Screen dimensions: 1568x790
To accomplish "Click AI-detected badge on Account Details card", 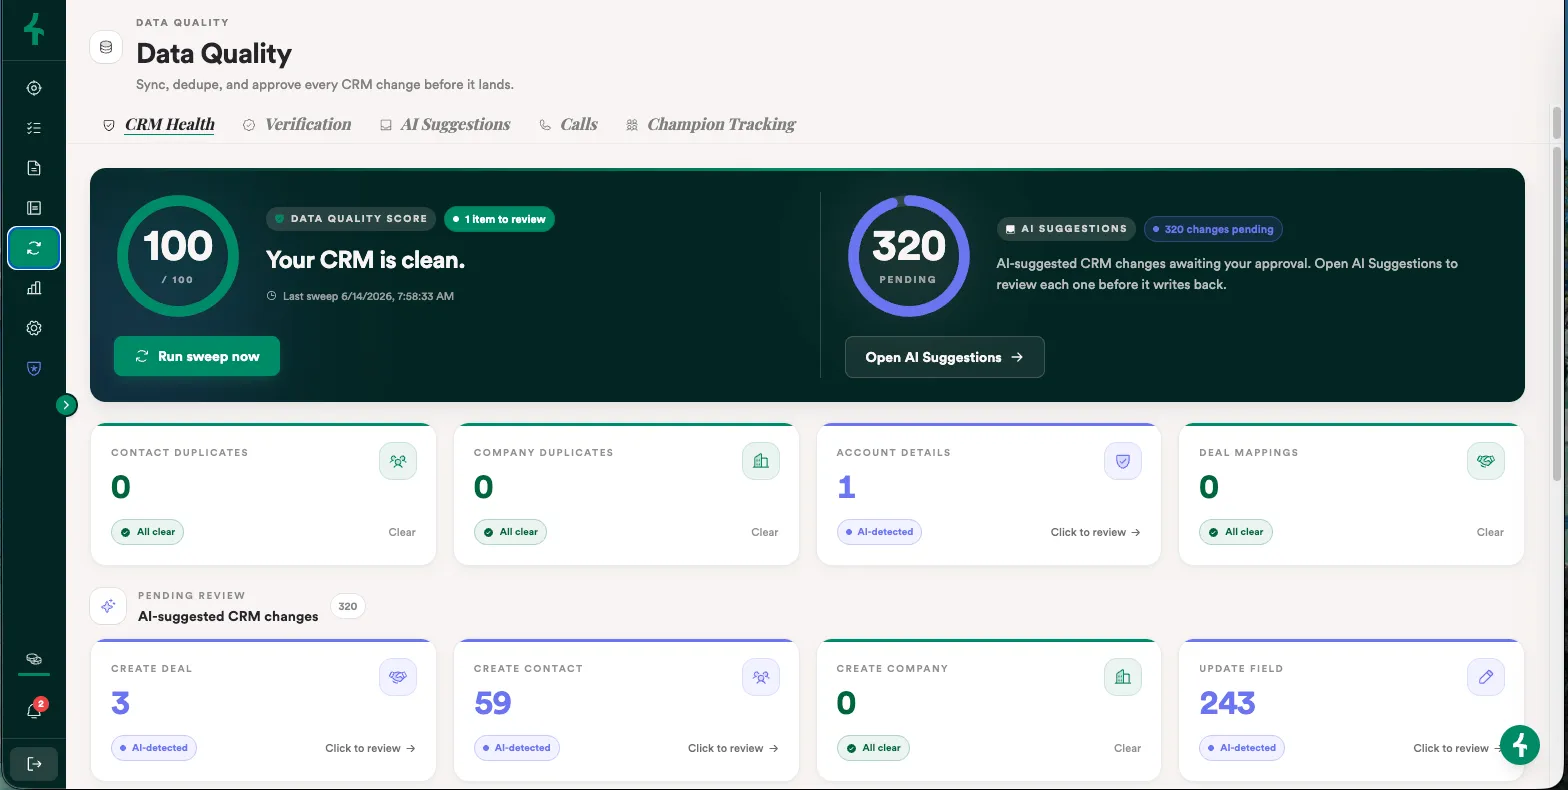I will pyautogui.click(x=879, y=532).
